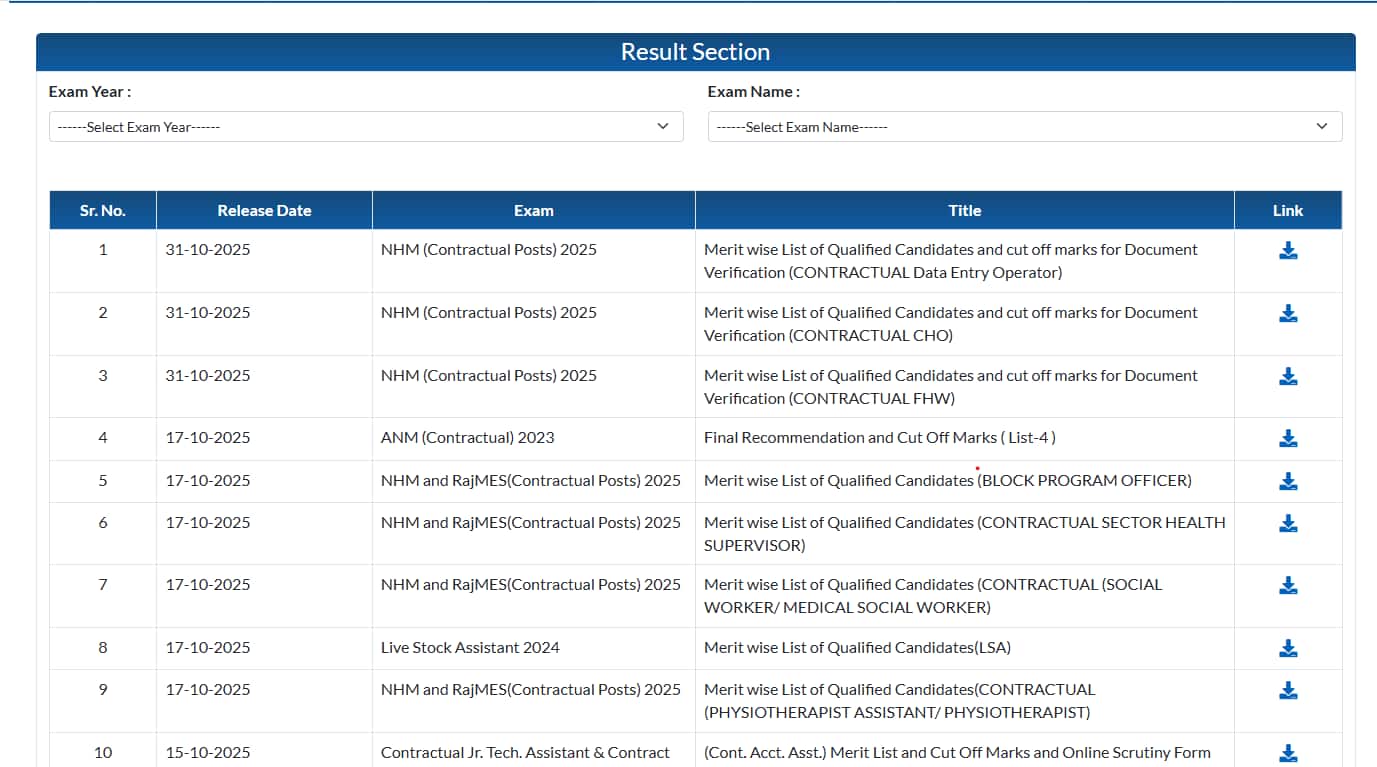
Task: Click the Exam column header
Action: point(533,211)
